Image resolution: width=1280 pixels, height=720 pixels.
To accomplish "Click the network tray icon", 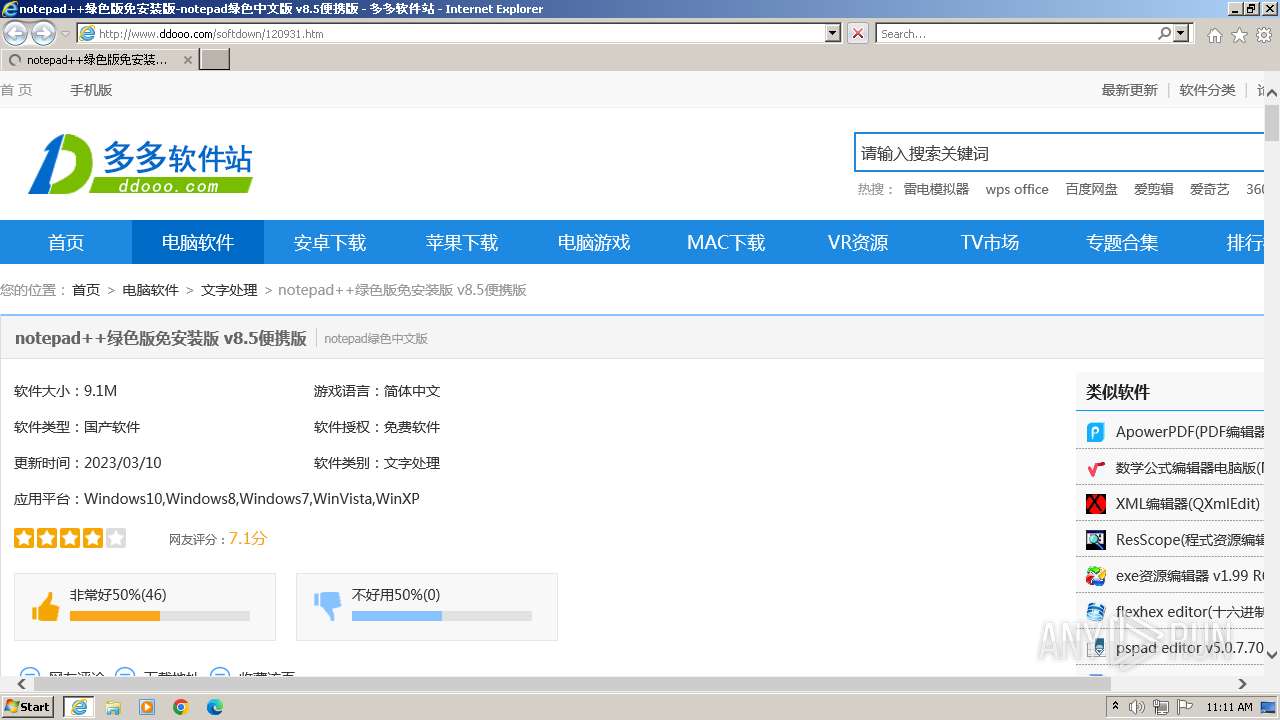I will (x=1161, y=707).
